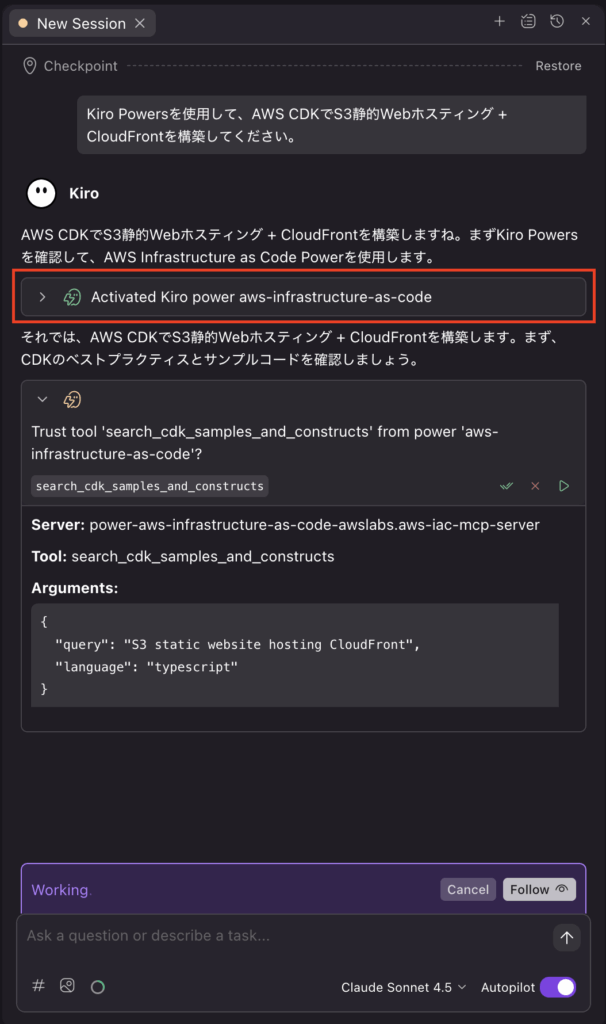
Task: Expand the Activated Kiro power row
Action: click(42, 297)
